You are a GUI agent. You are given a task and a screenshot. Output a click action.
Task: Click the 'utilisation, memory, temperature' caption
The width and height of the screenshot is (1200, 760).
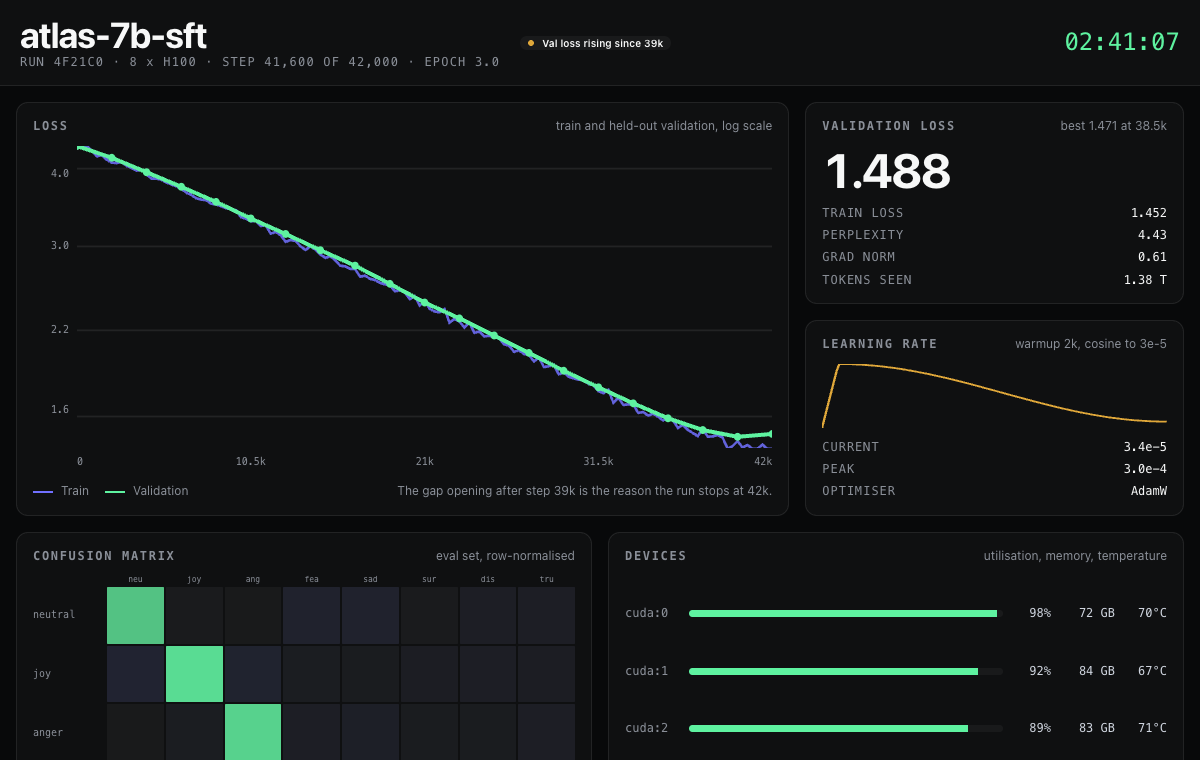(1075, 556)
